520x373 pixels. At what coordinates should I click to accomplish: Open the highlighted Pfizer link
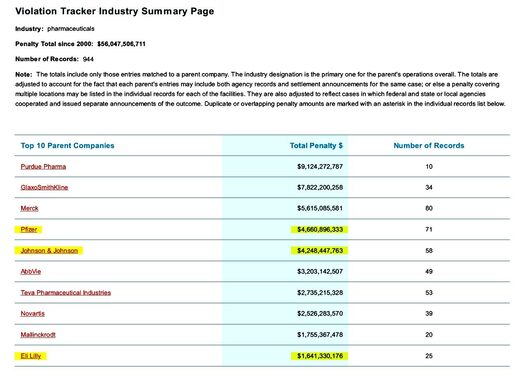pos(29,229)
